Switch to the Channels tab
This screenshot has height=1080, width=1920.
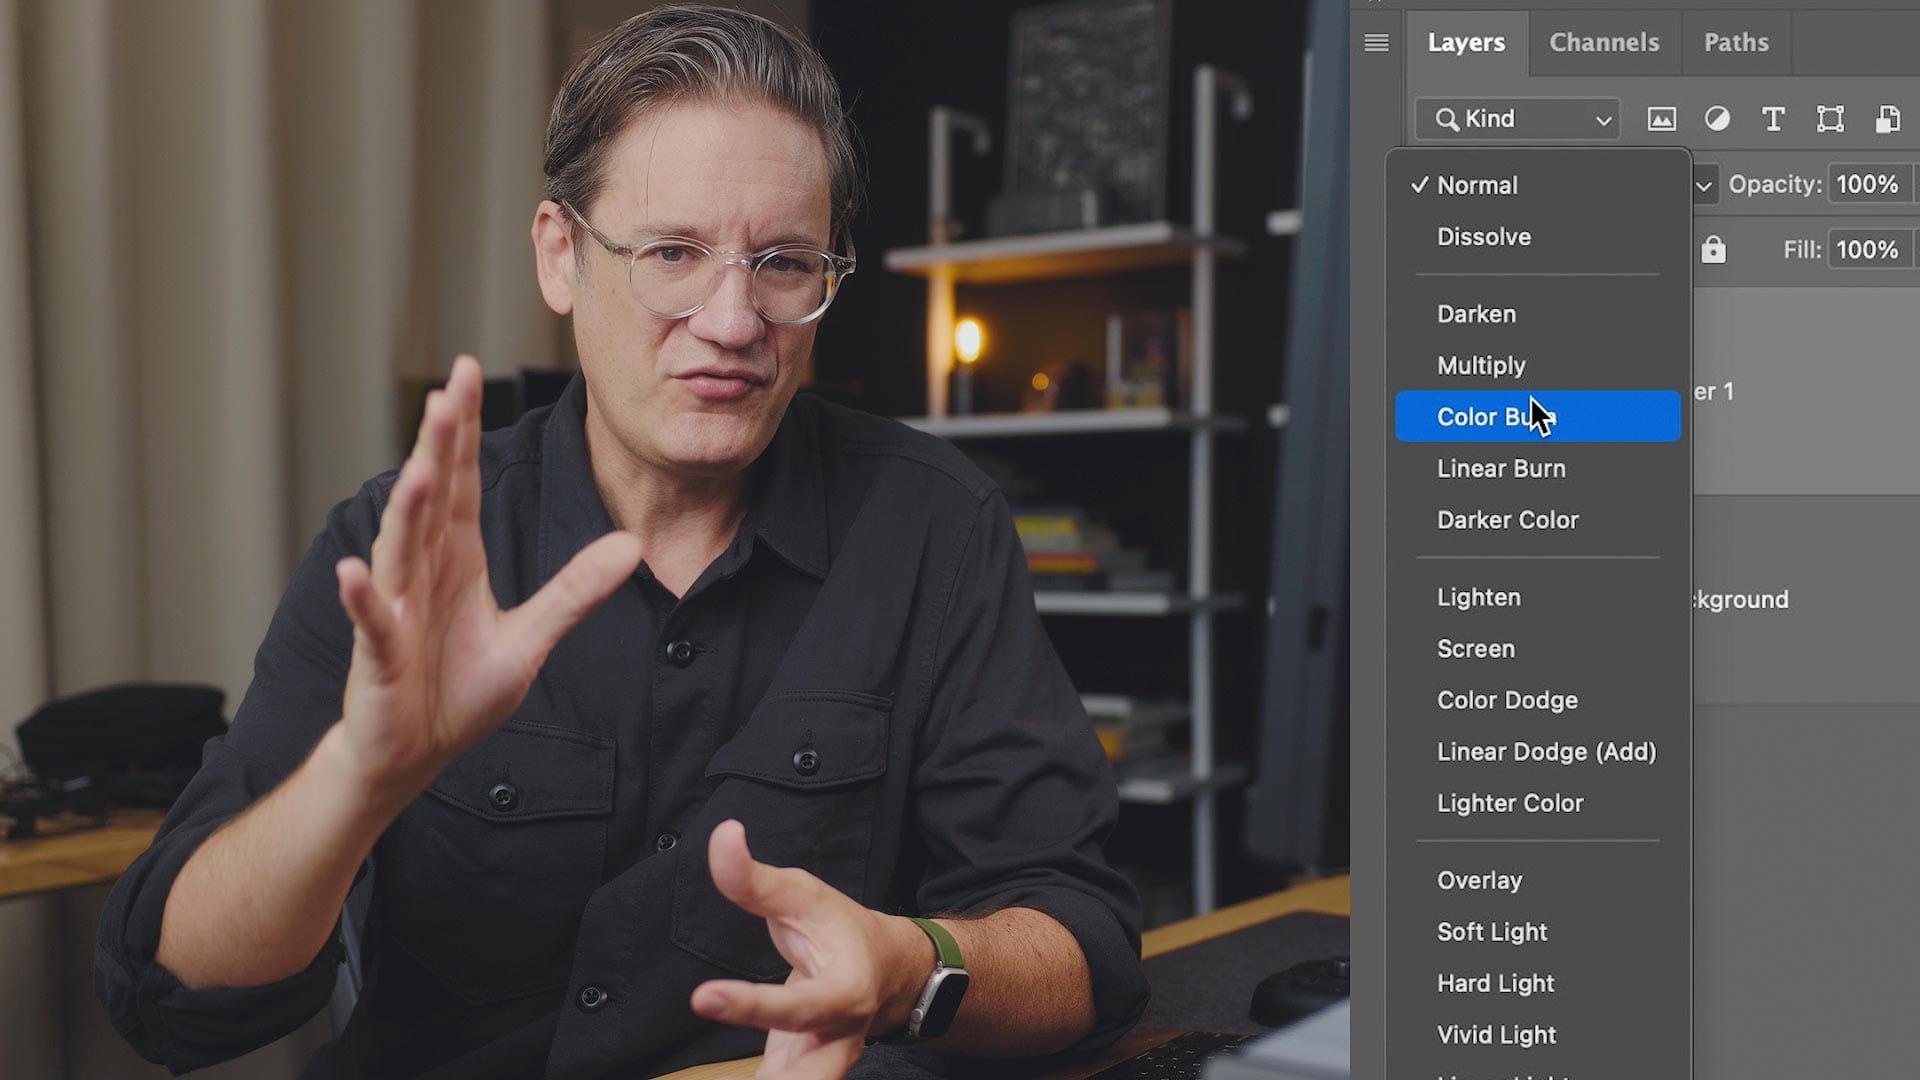pyautogui.click(x=1603, y=43)
